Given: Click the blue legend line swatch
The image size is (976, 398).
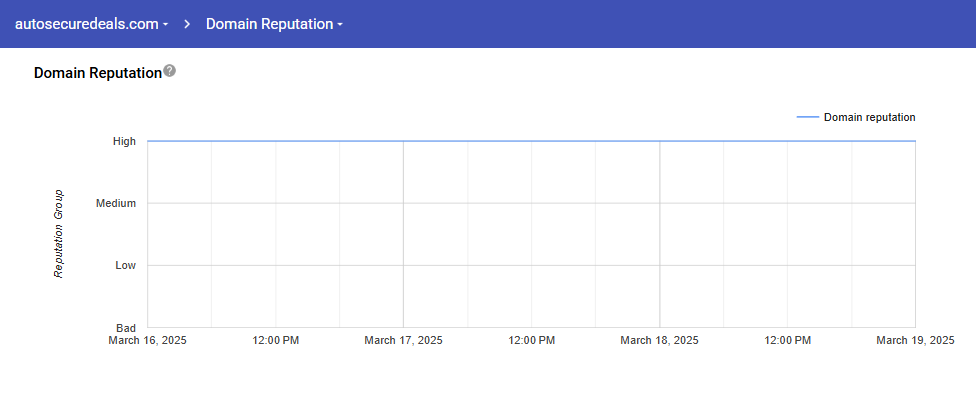Looking at the screenshot, I should (x=807, y=117).
